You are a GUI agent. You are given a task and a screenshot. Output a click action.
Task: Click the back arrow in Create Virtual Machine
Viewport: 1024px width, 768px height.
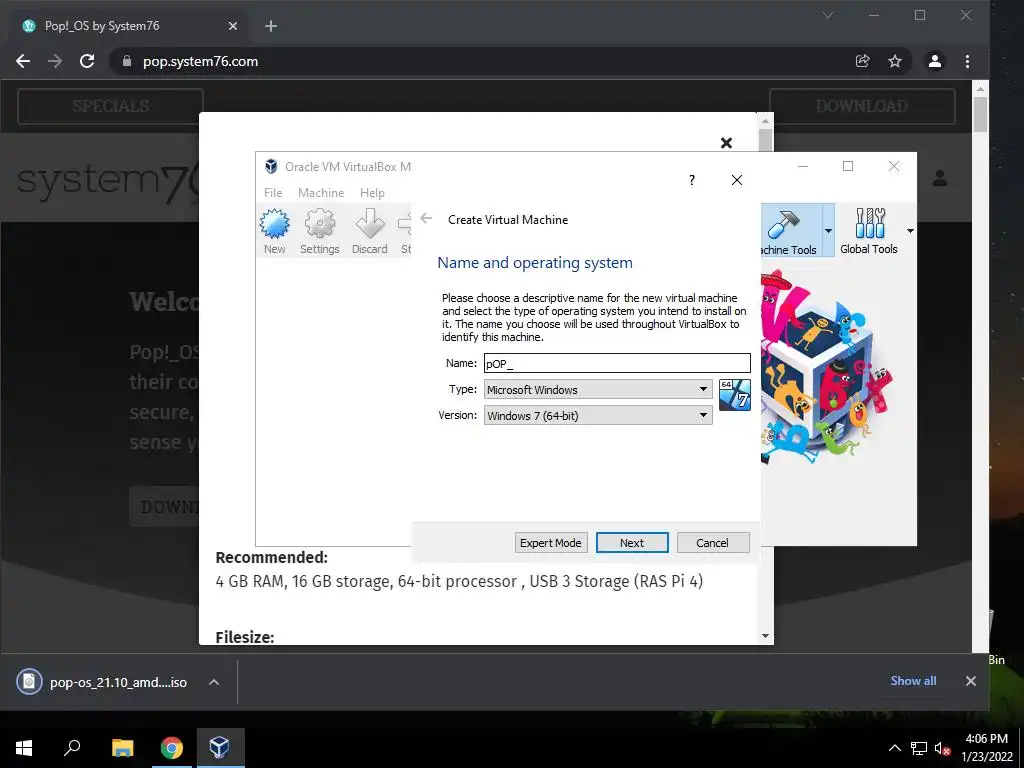(426, 218)
